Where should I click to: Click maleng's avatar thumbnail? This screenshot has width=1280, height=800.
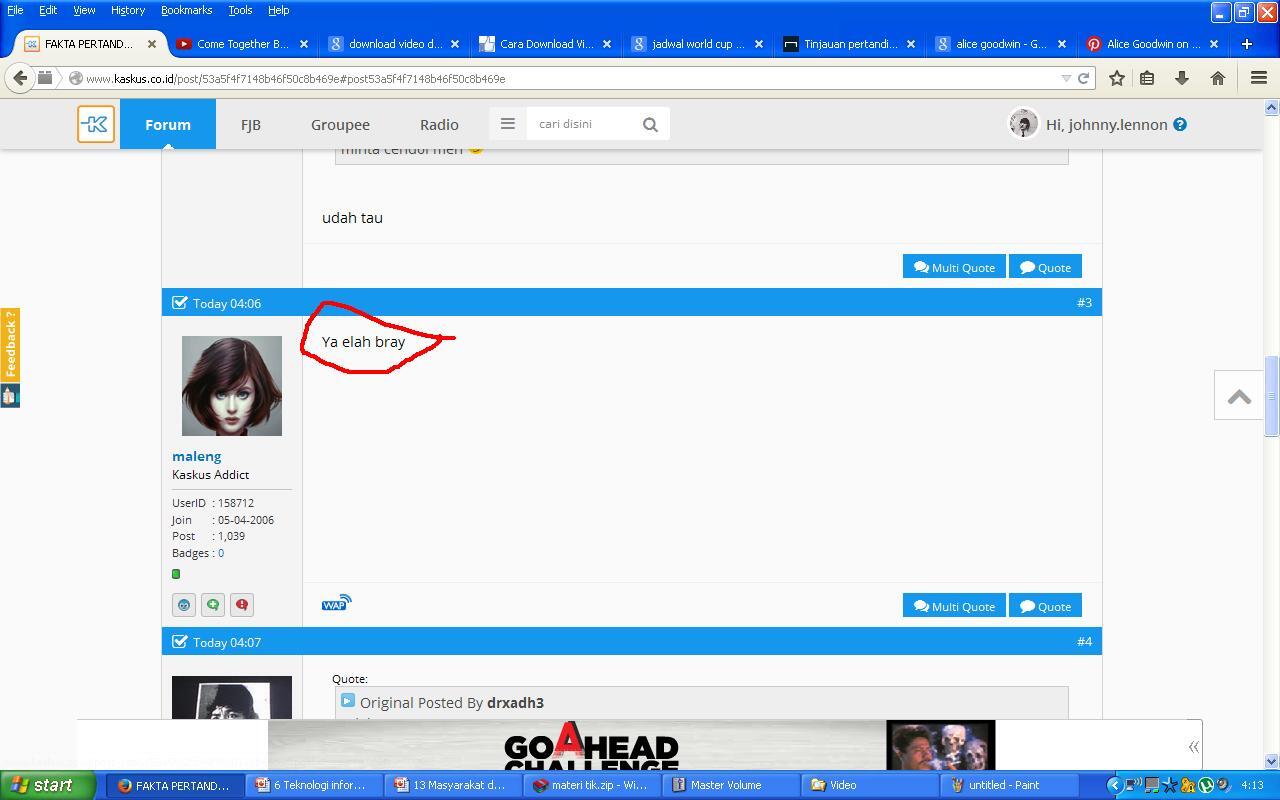pos(232,386)
